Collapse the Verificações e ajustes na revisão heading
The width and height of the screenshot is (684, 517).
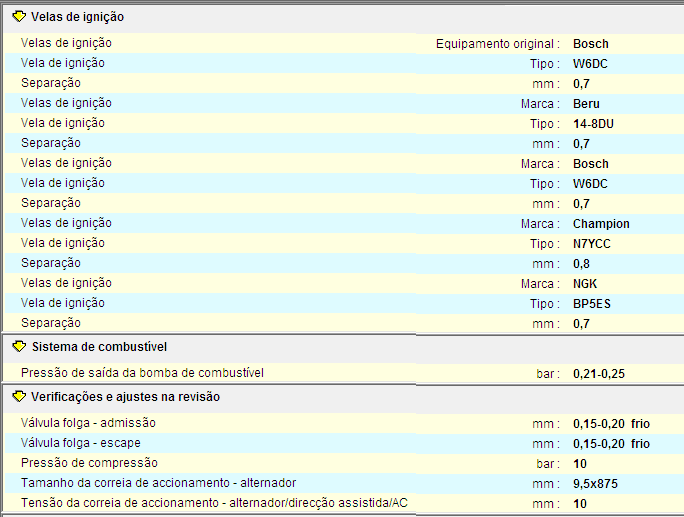pyautogui.click(x=125, y=397)
